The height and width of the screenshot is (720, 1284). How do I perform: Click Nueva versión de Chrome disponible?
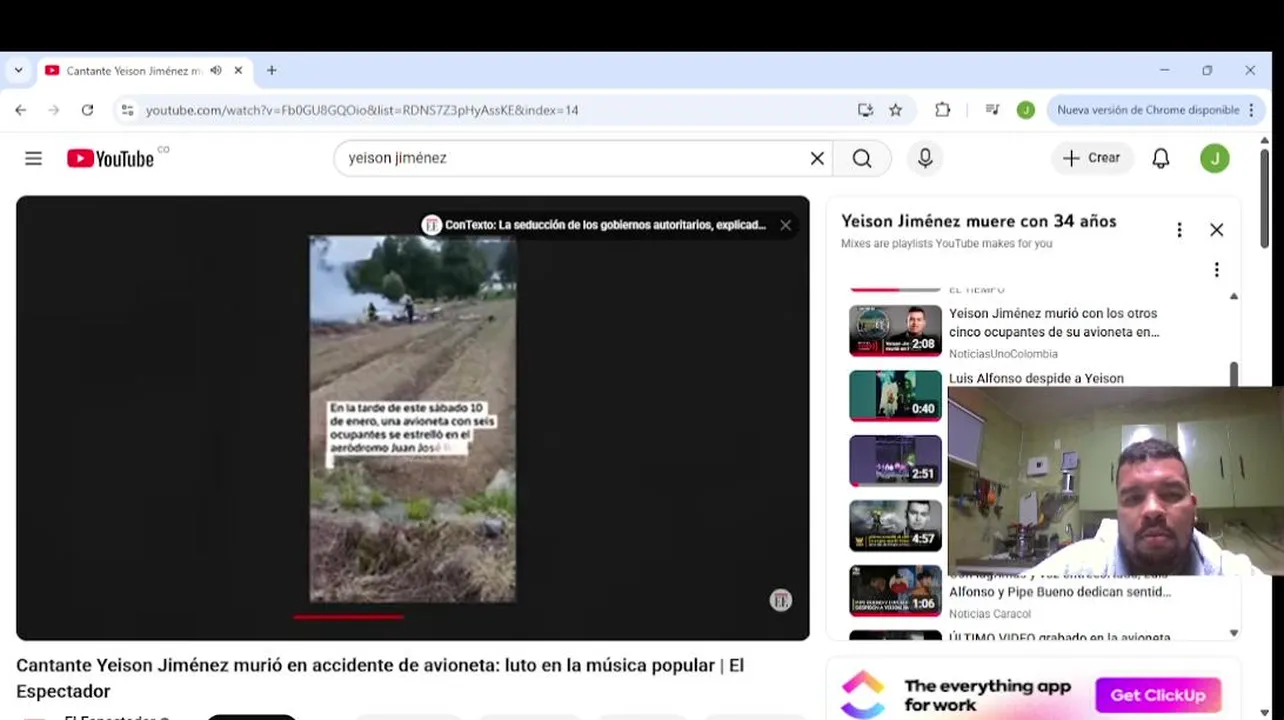click(1147, 110)
